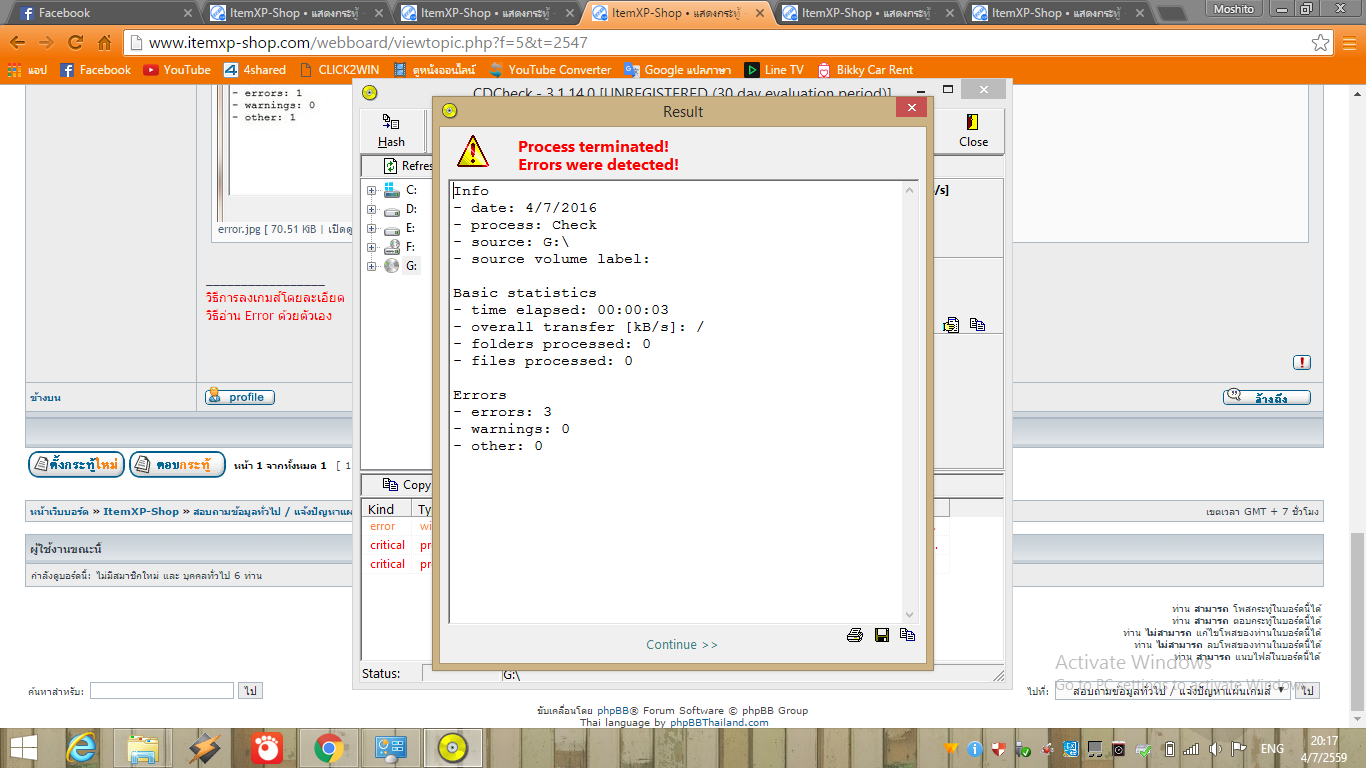
Task: Click the print icon in Result dialog
Action: [855, 635]
